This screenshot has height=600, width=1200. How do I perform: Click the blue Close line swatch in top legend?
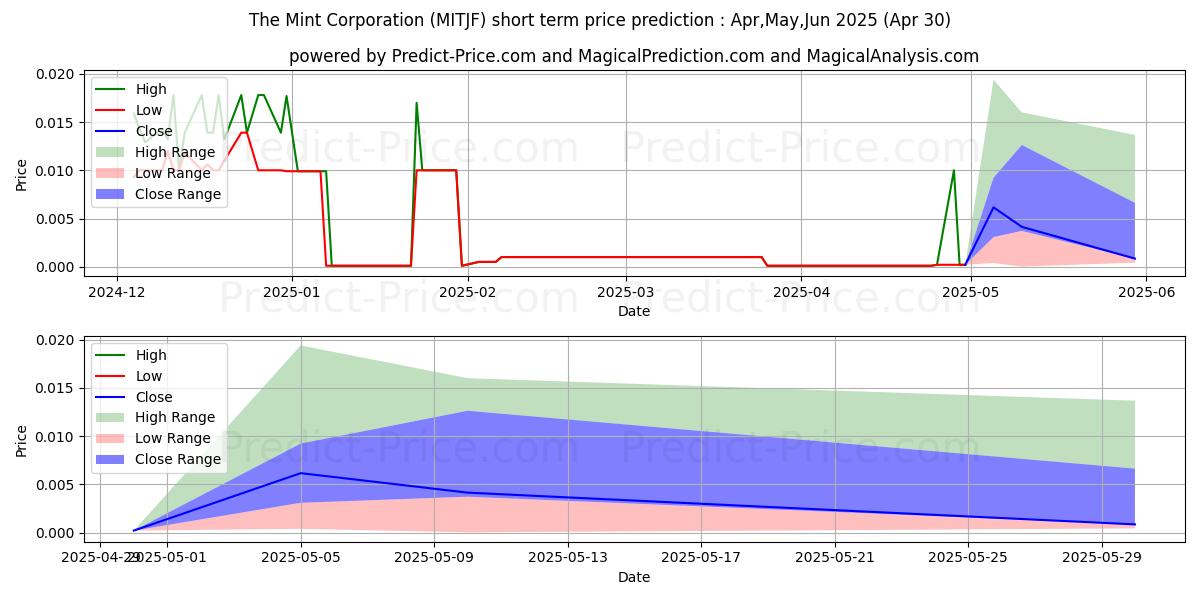coord(111,131)
